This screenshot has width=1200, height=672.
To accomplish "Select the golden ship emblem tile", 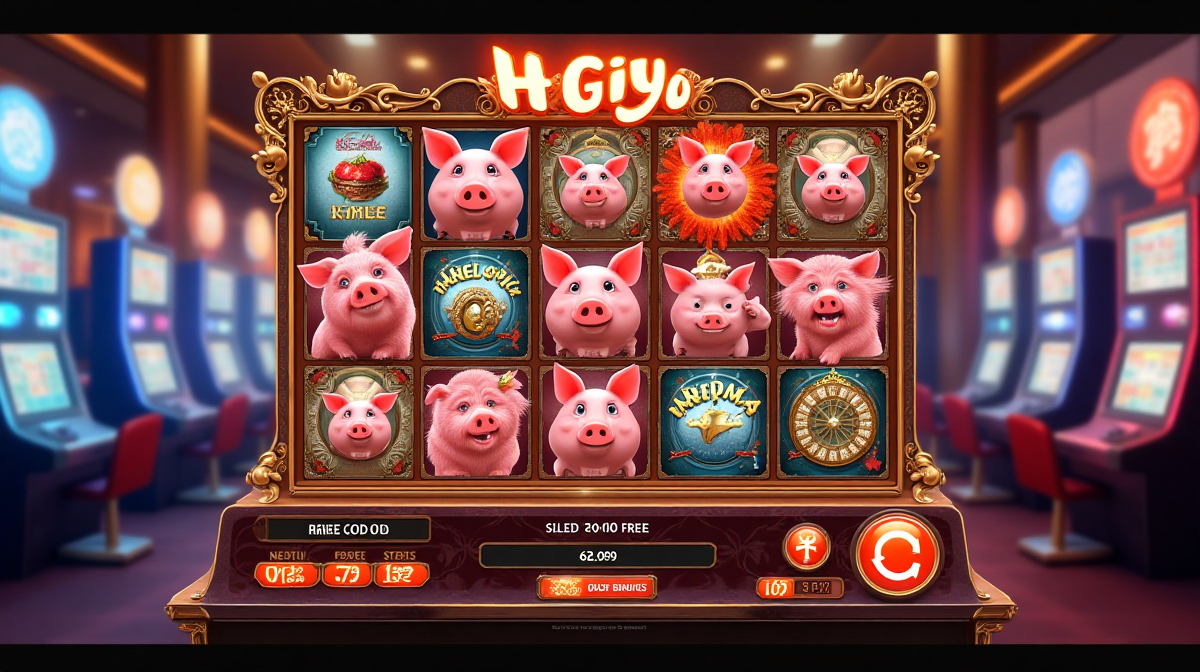I will click(x=714, y=421).
